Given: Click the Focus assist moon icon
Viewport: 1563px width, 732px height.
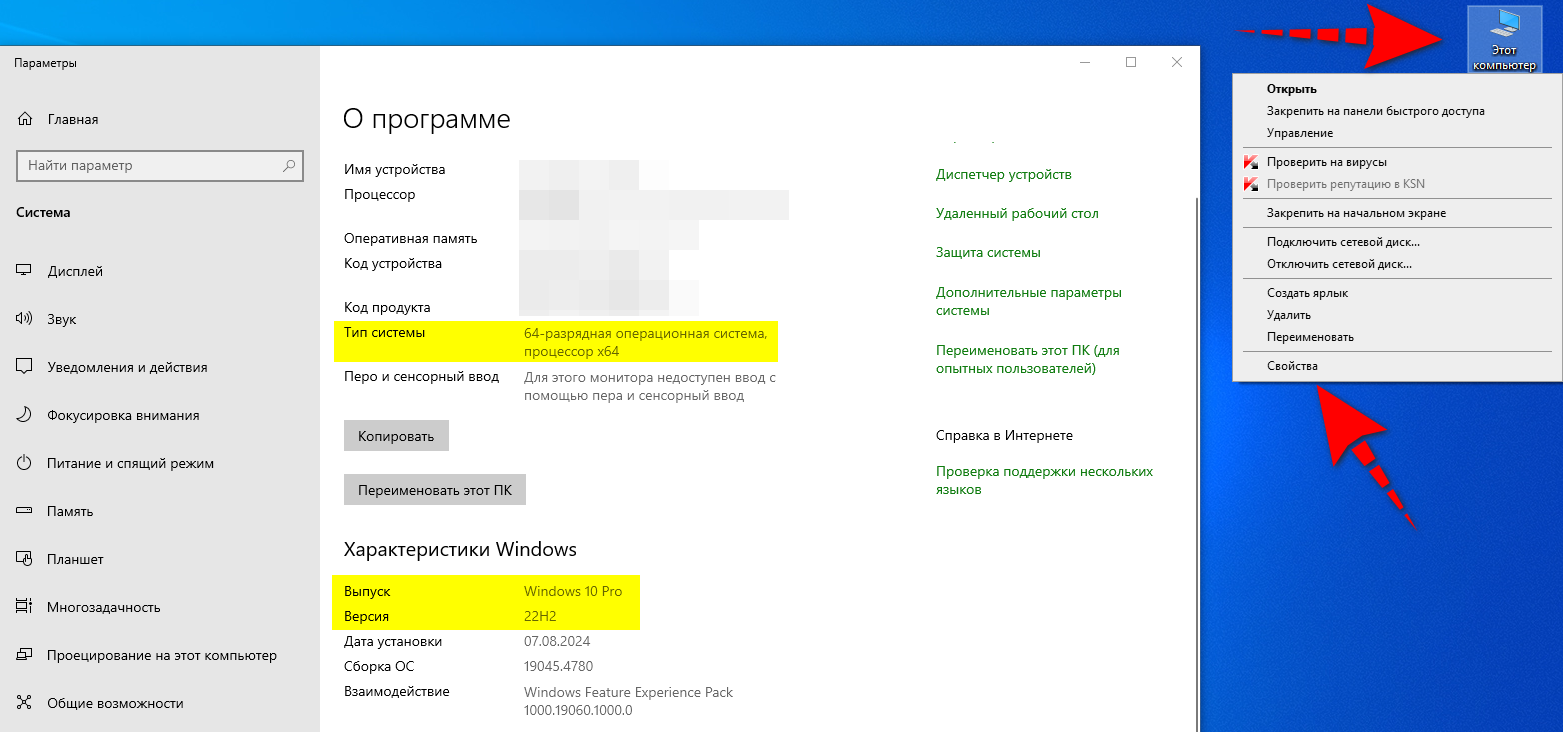Looking at the screenshot, I should (25, 415).
